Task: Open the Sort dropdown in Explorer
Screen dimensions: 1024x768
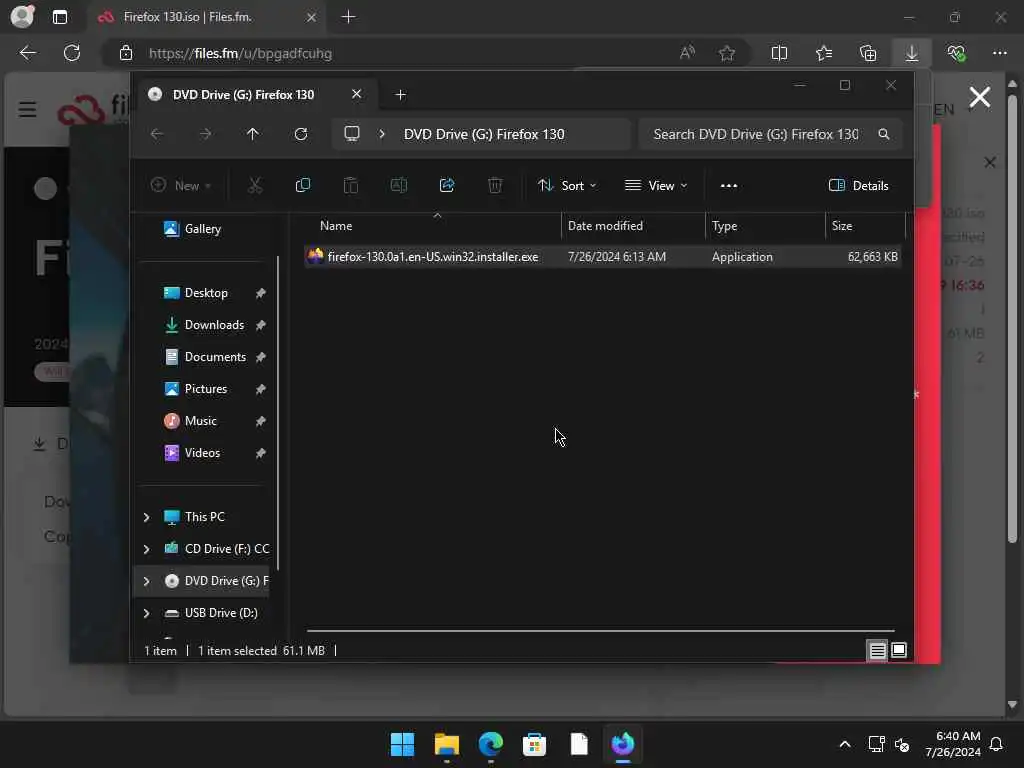Action: click(567, 185)
